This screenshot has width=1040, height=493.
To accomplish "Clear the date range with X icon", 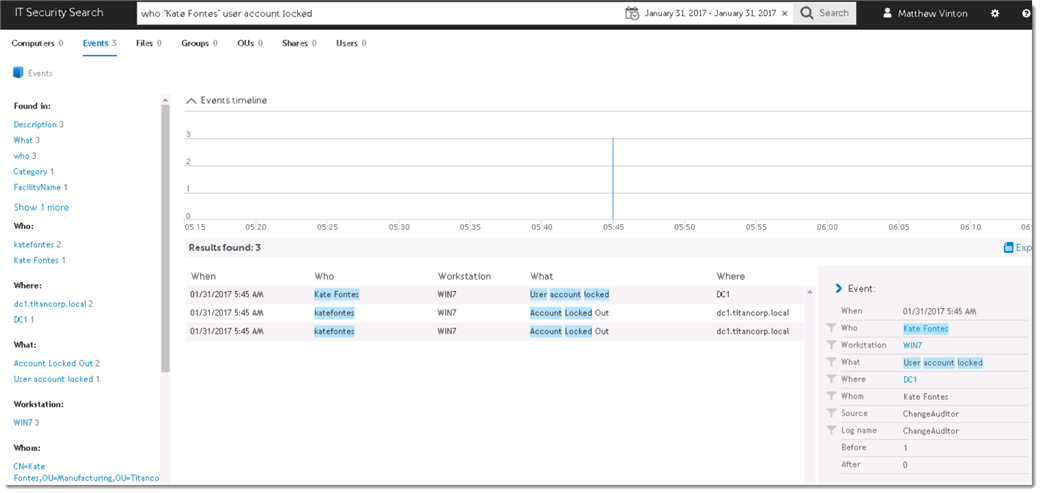I will (x=785, y=13).
